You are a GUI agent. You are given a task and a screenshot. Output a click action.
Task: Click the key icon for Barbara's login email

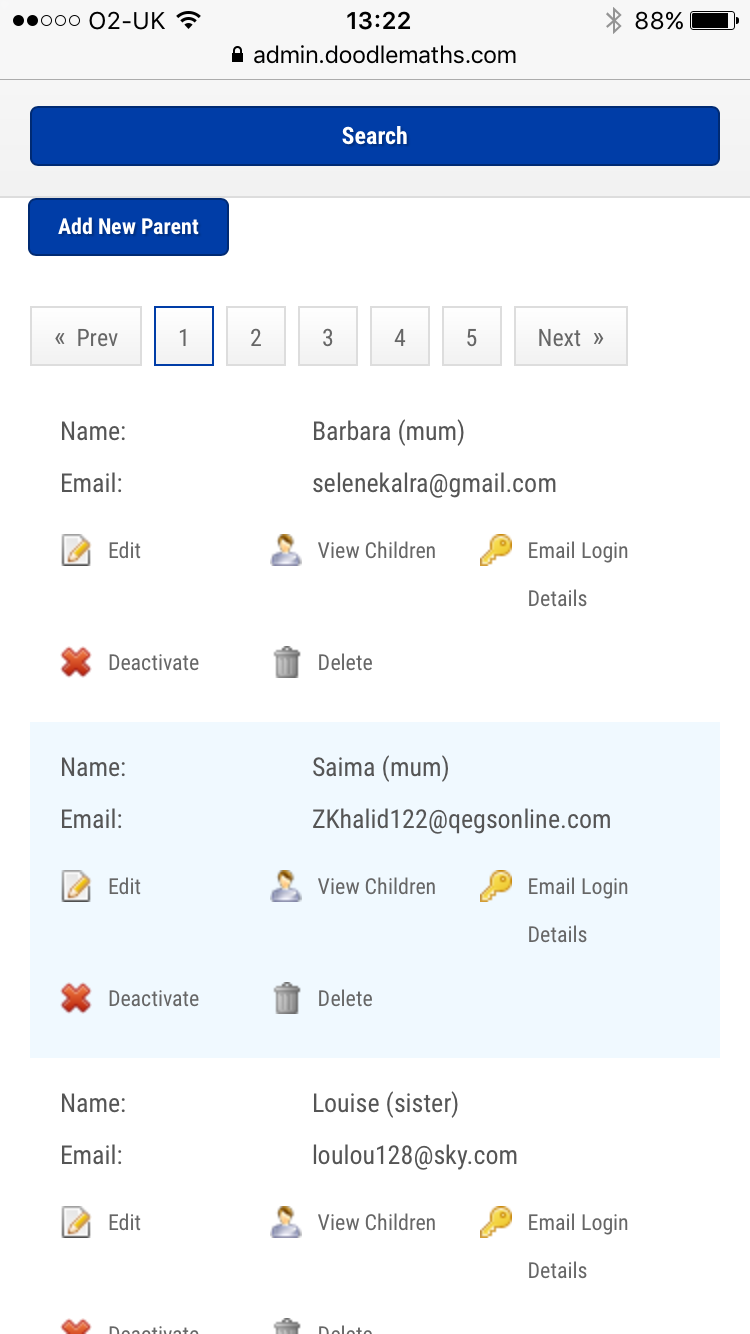point(496,550)
